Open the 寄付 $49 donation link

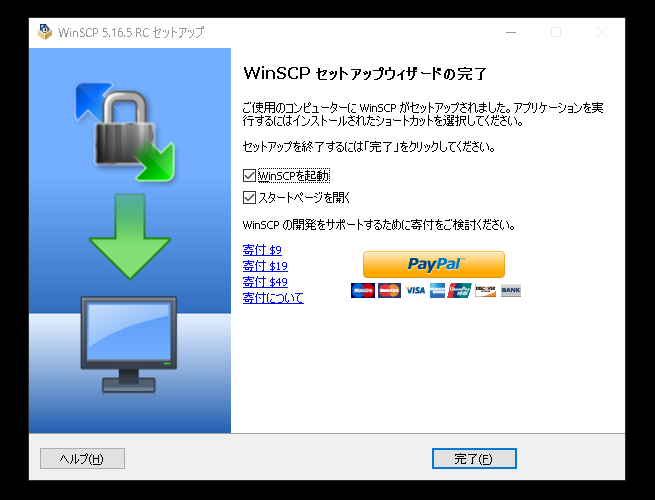[265, 282]
